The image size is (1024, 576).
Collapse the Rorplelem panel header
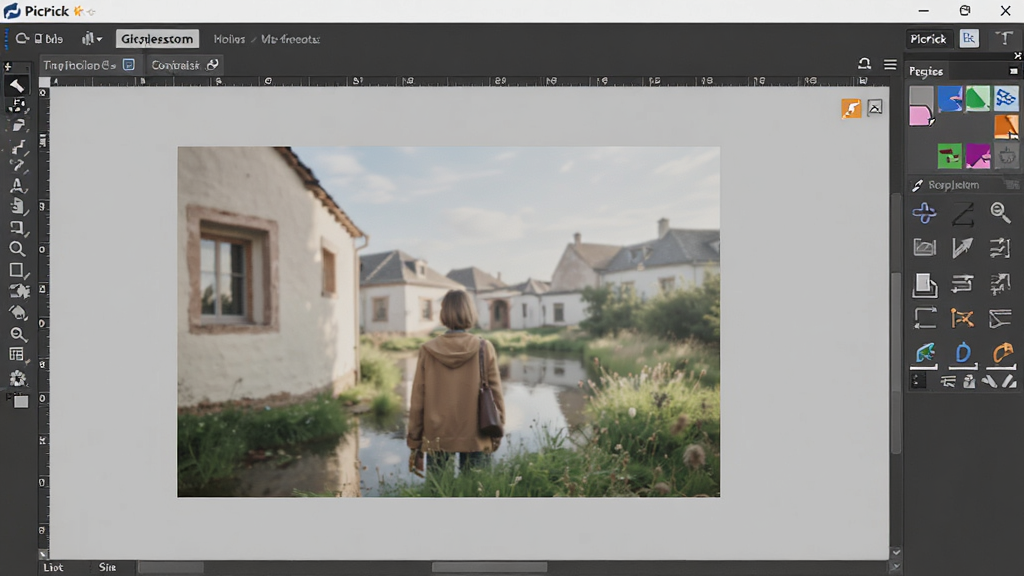[963, 185]
